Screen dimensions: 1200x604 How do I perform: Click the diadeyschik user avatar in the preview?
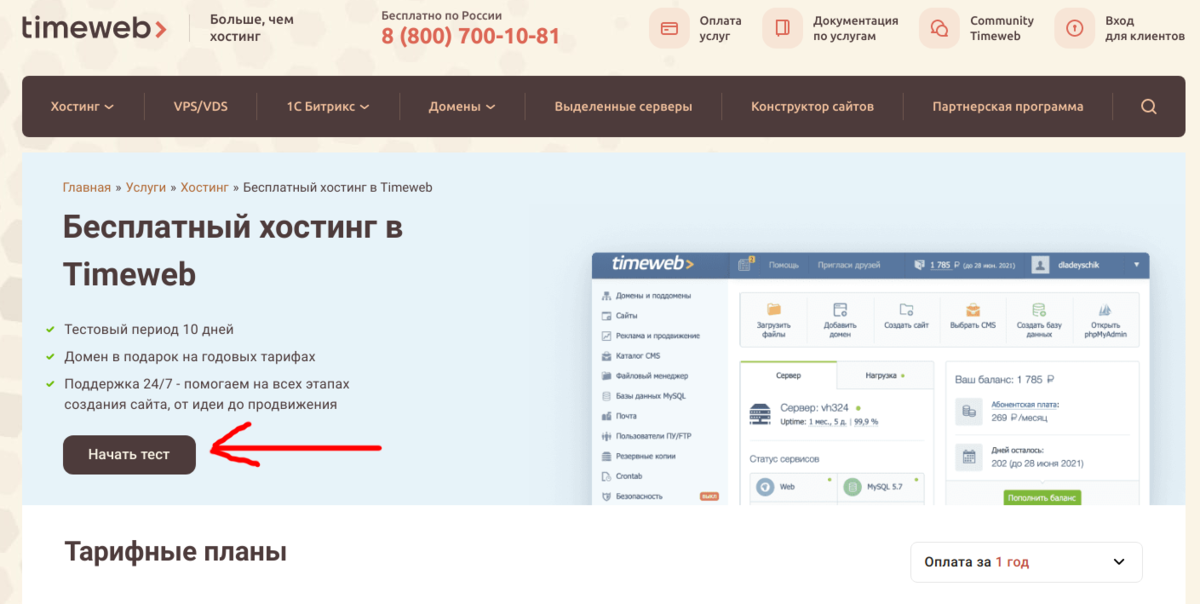(x=1040, y=265)
